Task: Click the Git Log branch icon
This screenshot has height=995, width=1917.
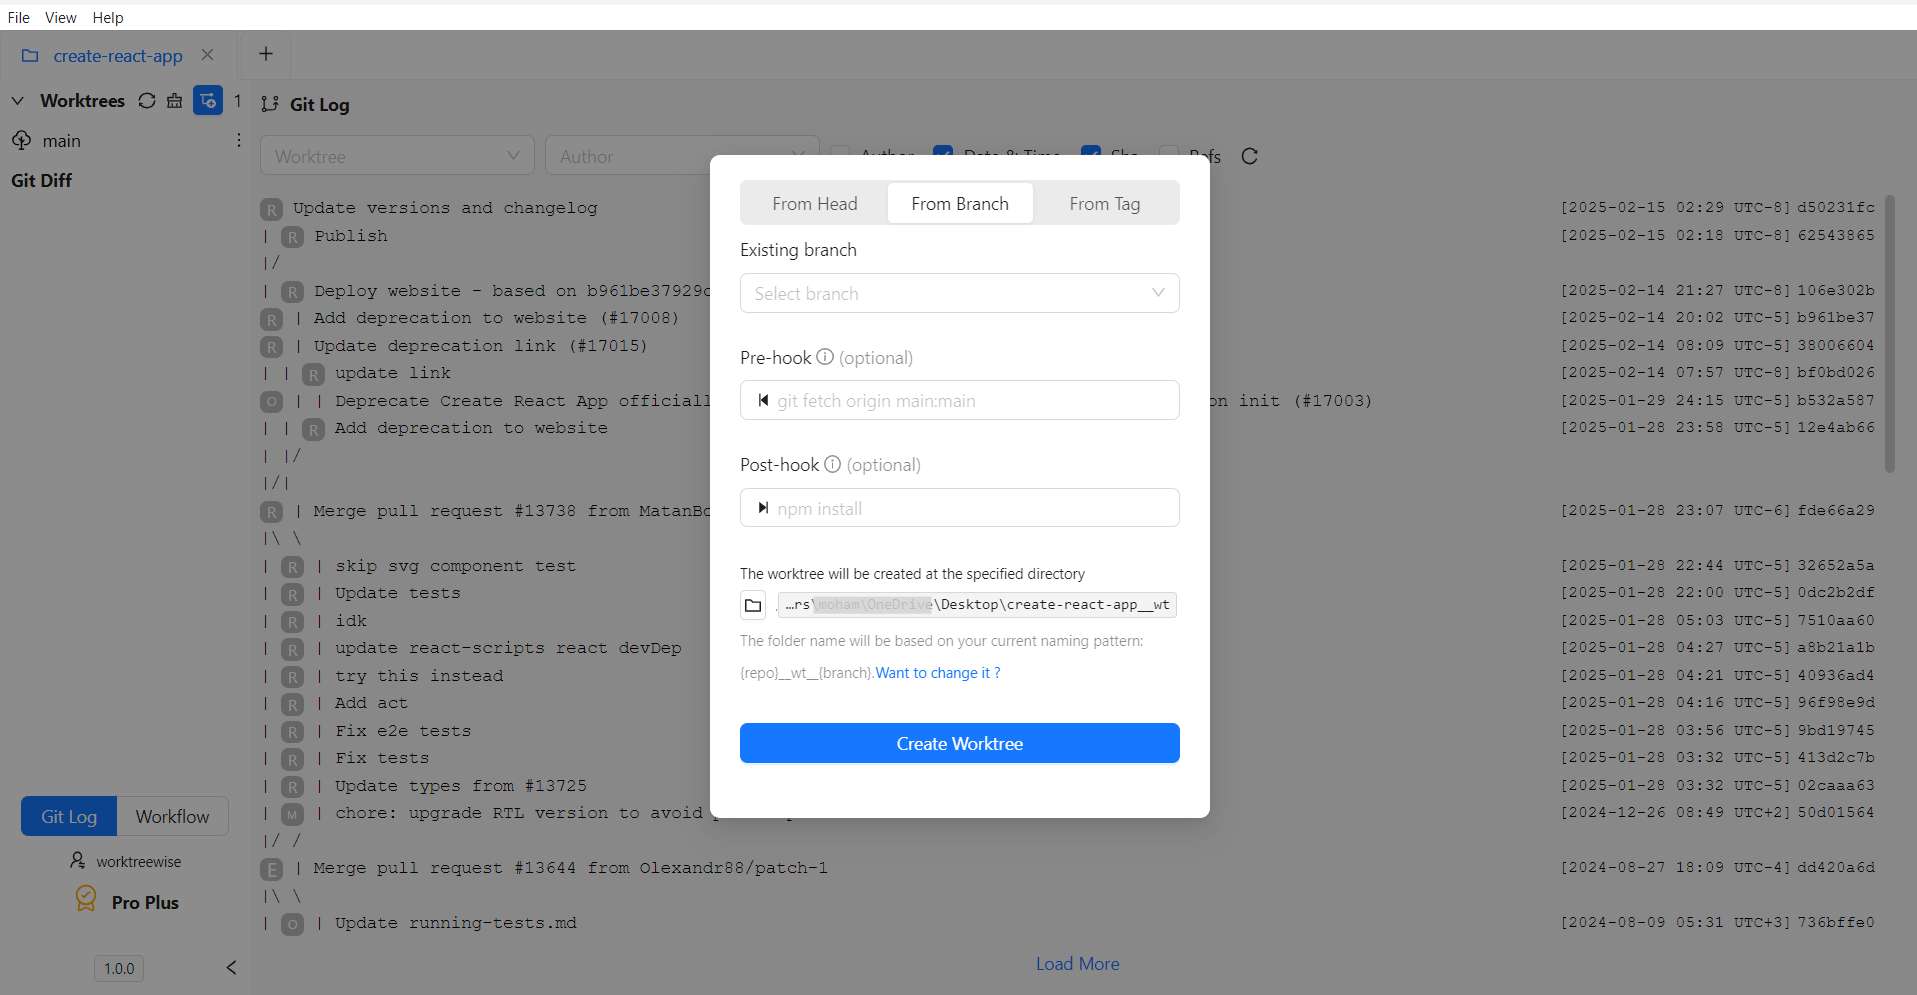Action: tap(268, 104)
